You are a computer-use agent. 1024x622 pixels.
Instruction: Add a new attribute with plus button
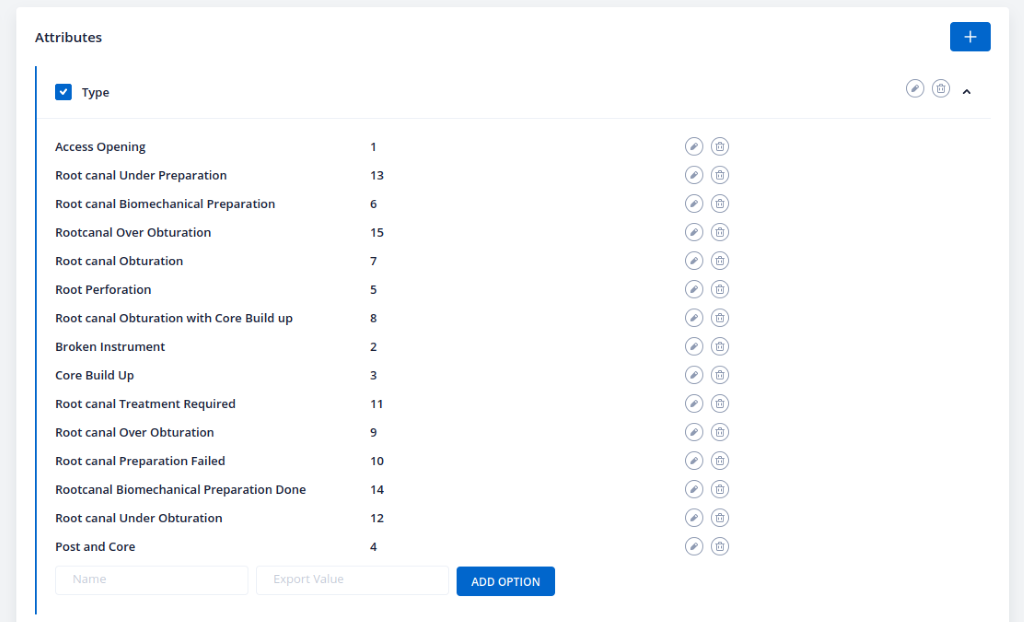[x=970, y=37]
